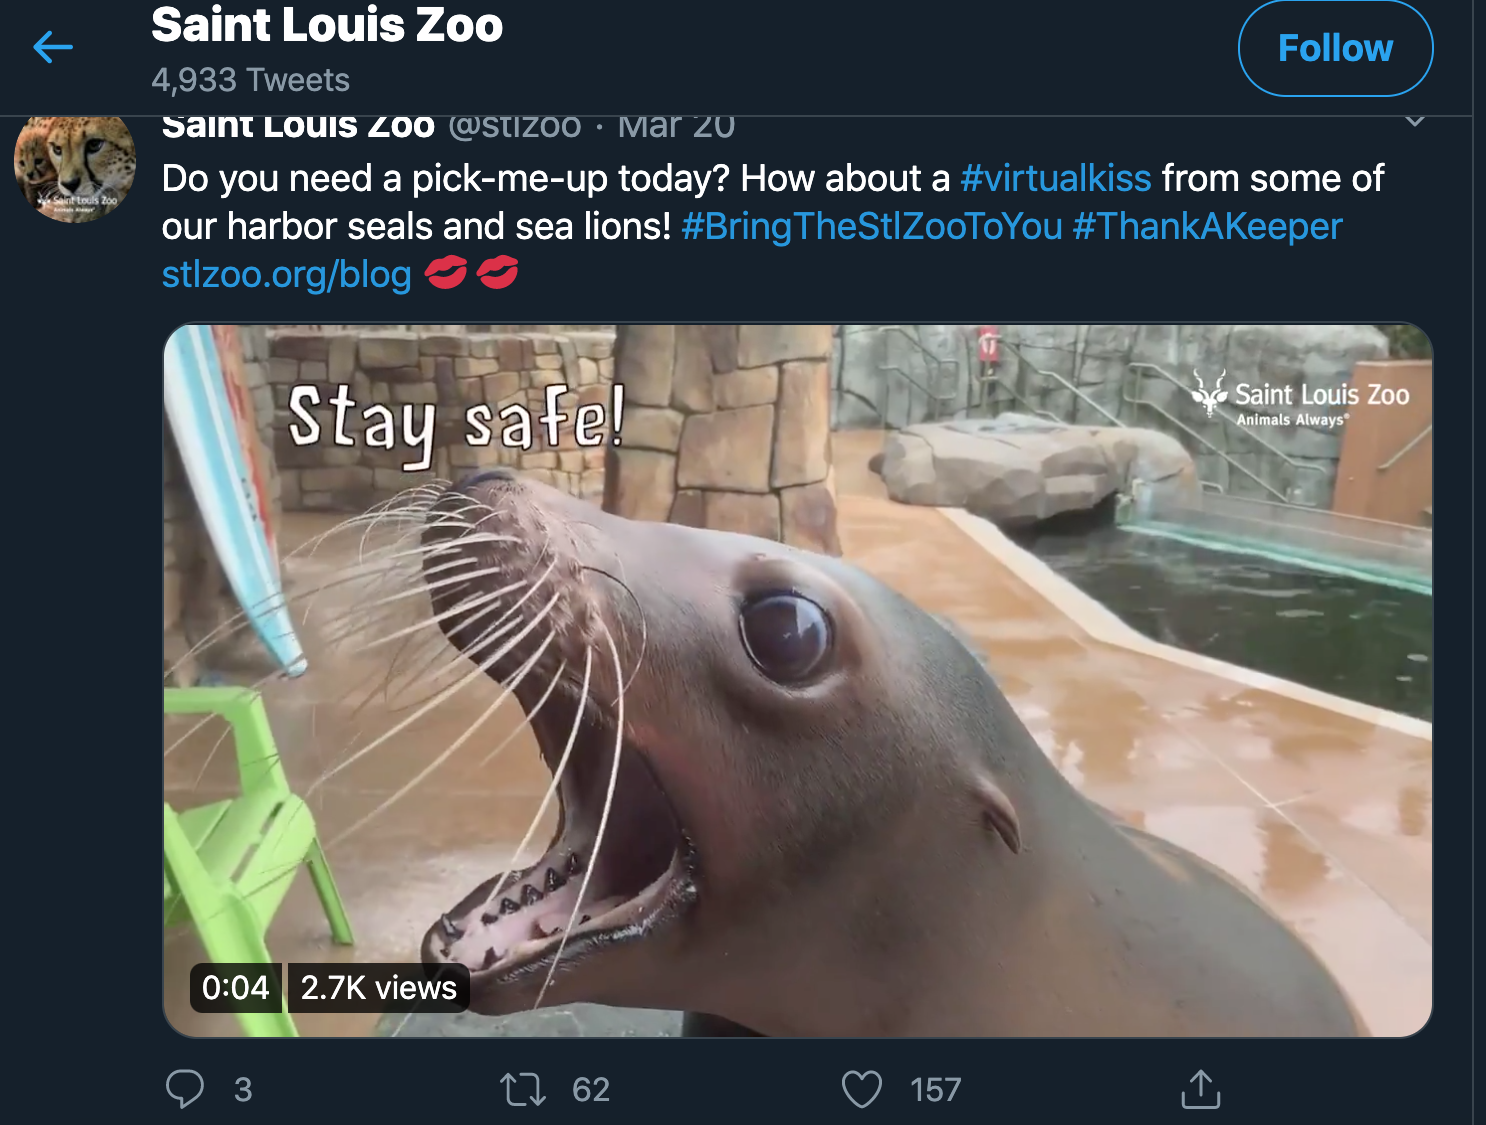Click the 2.7K views label
The height and width of the screenshot is (1125, 1486).
coord(379,988)
